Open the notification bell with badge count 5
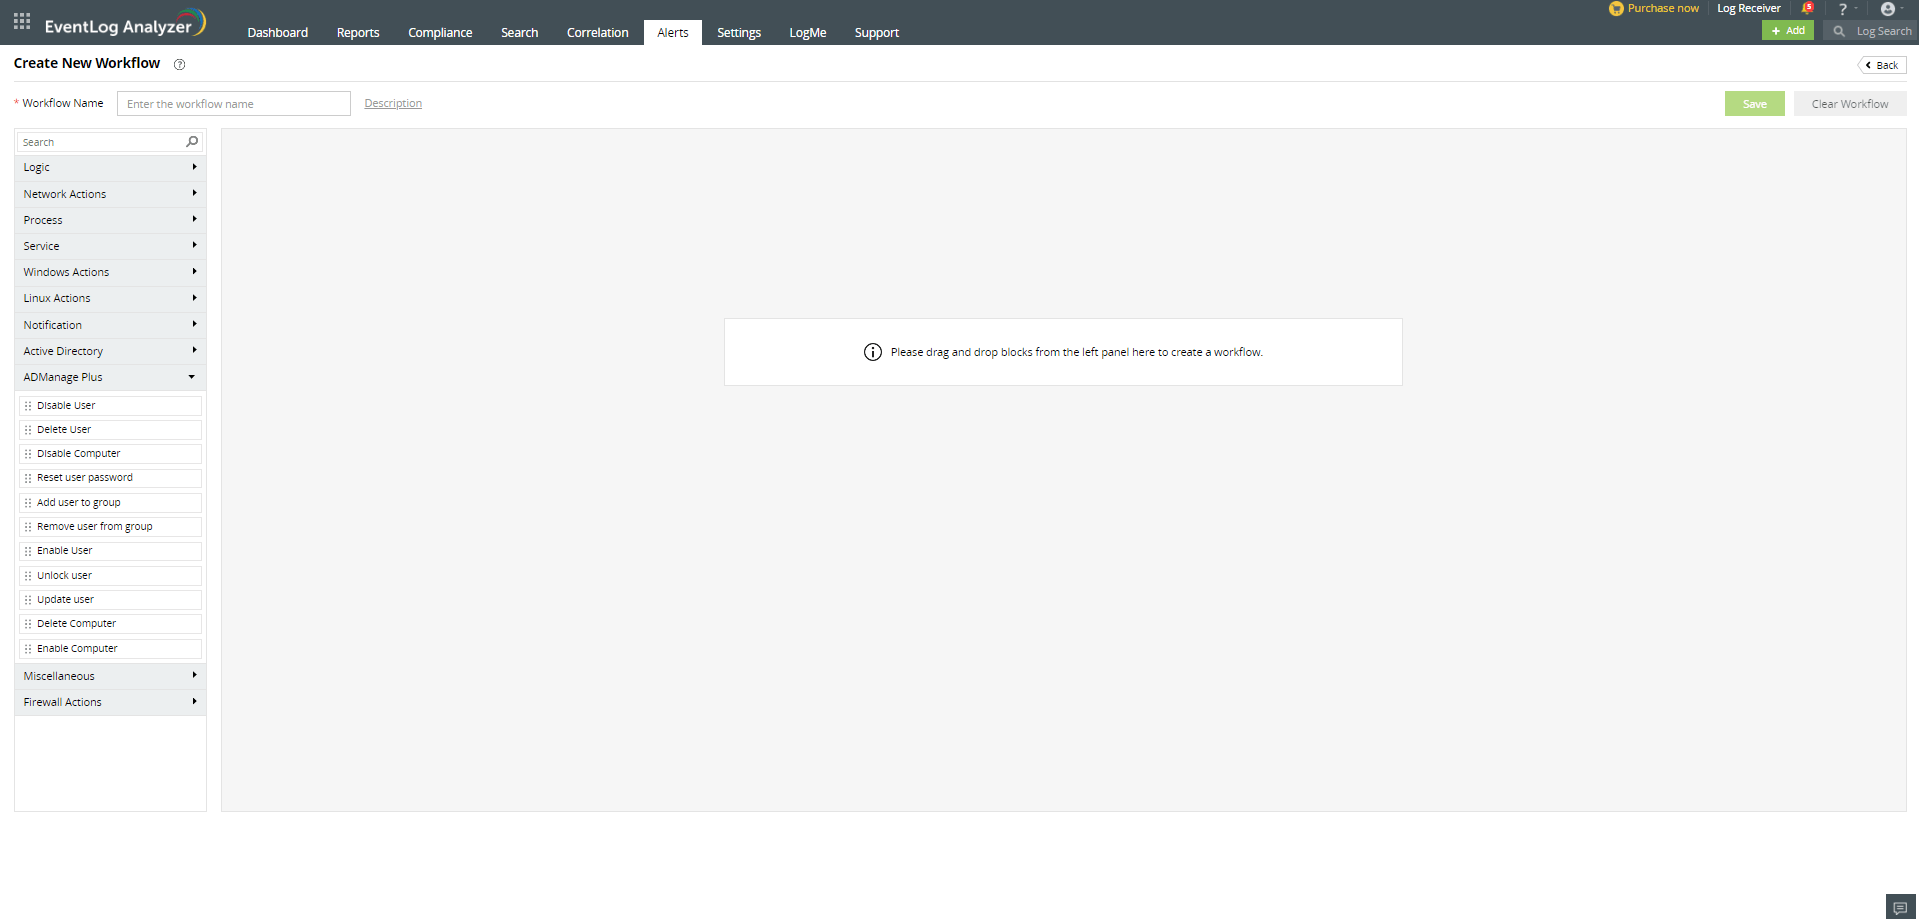Screen dimensions: 1919x919 click(x=1807, y=8)
